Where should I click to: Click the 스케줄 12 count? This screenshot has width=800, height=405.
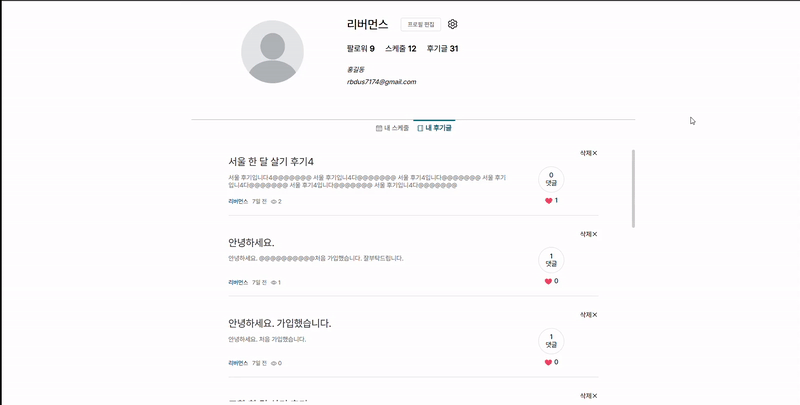pos(401,49)
